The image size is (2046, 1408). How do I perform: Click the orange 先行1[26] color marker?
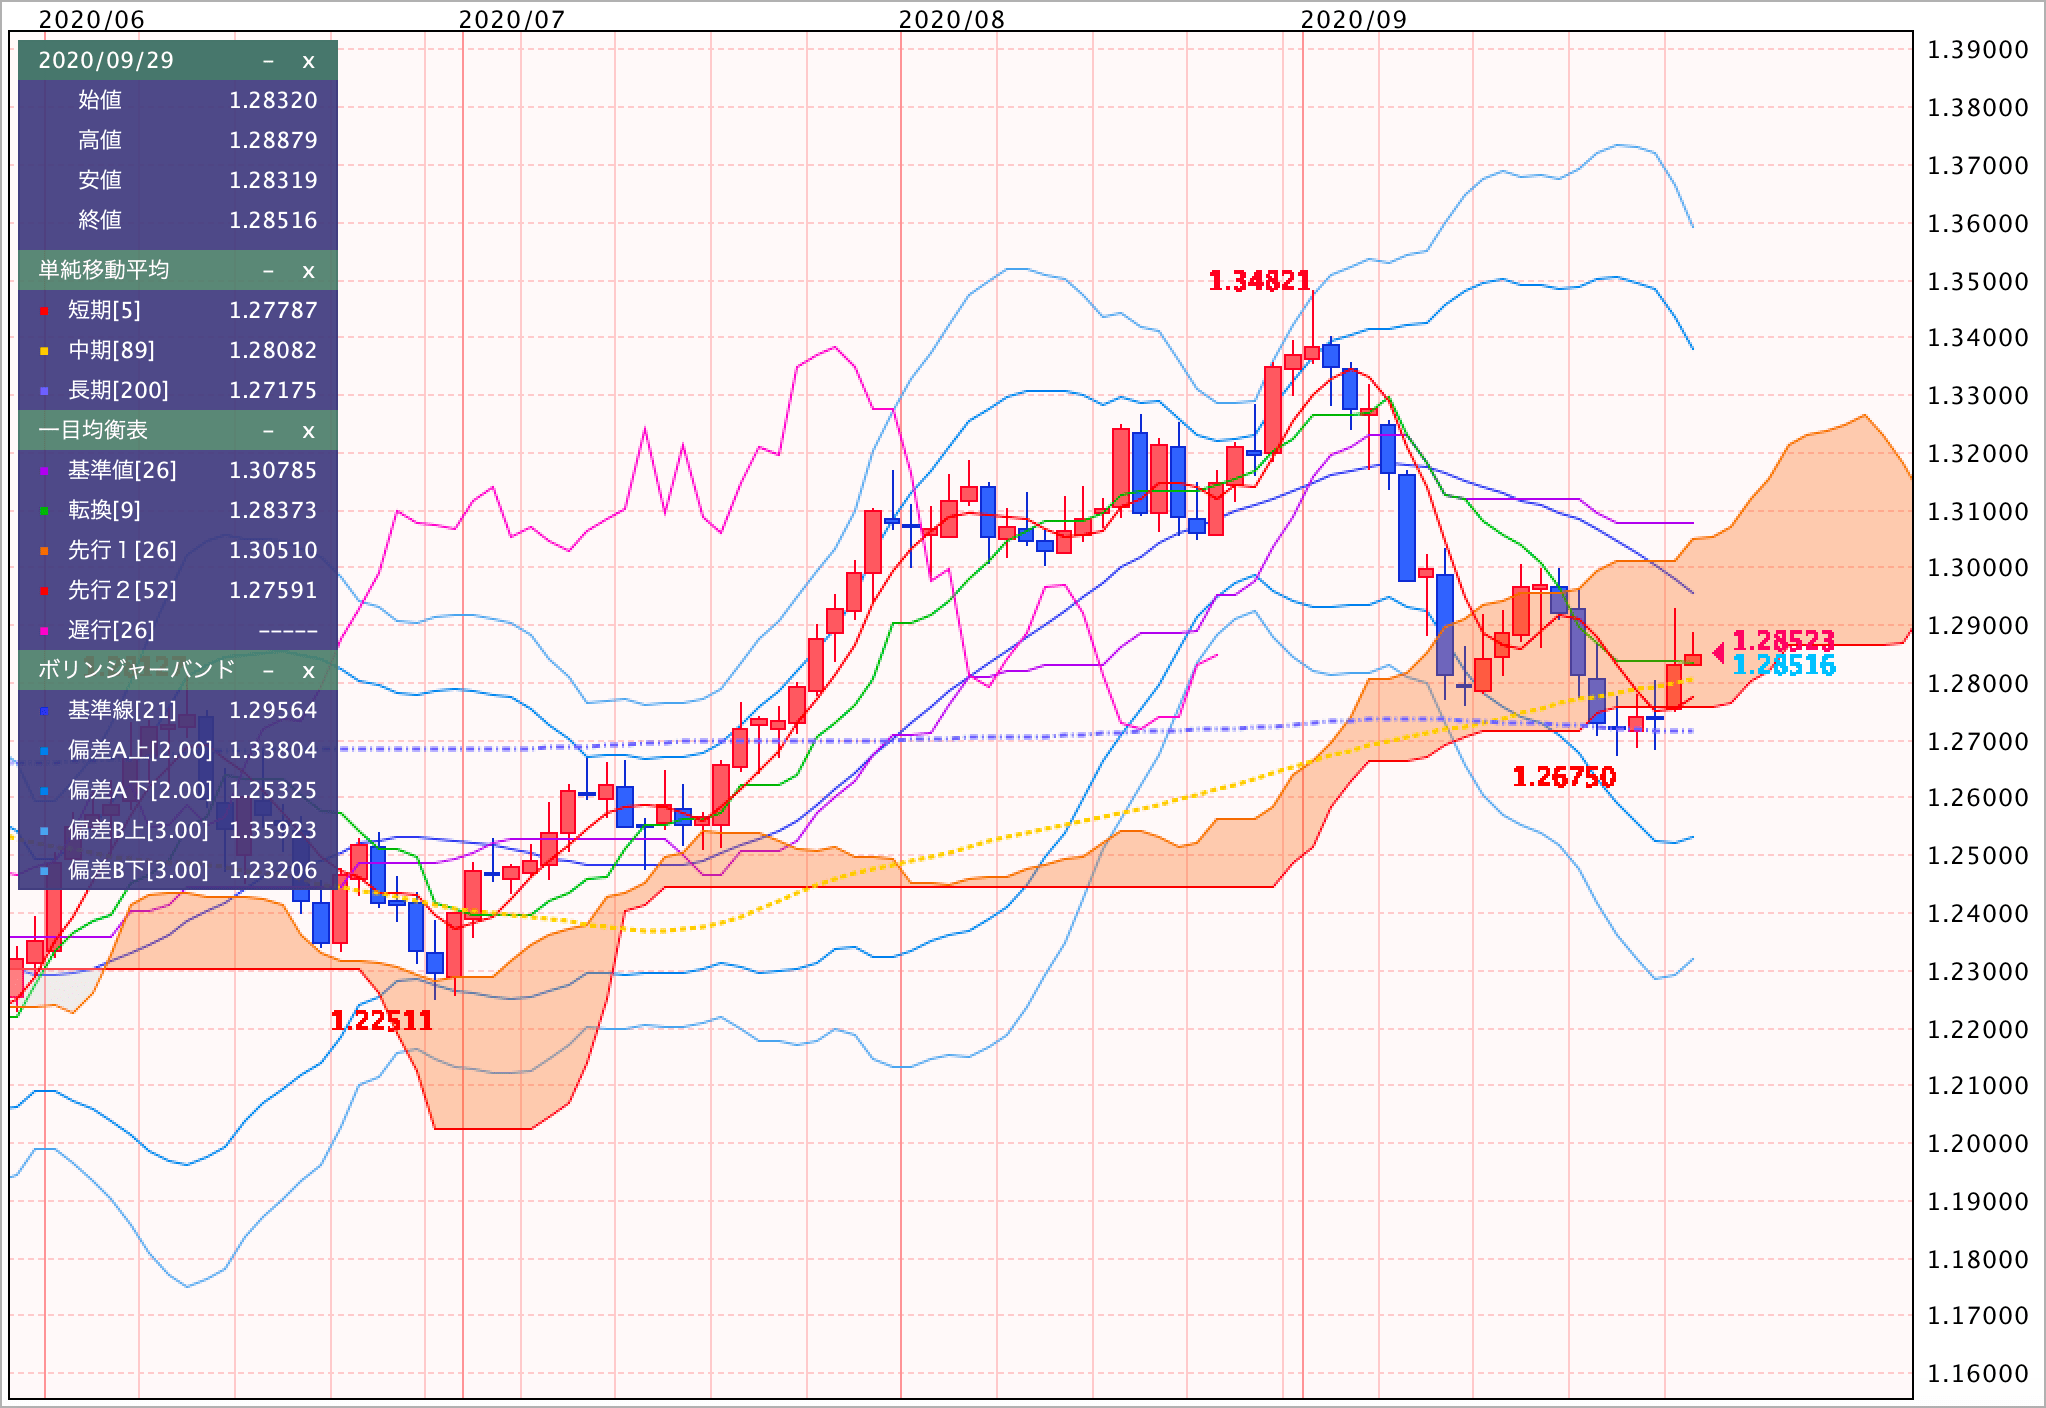pyautogui.click(x=44, y=552)
